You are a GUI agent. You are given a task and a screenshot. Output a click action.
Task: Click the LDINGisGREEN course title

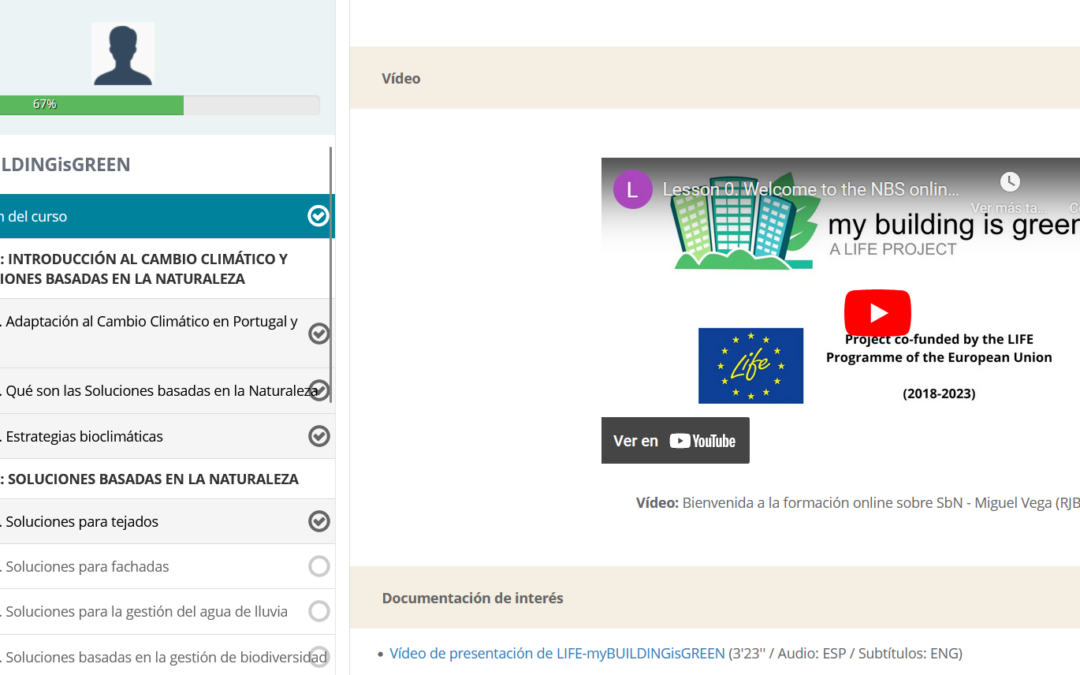[x=65, y=165]
